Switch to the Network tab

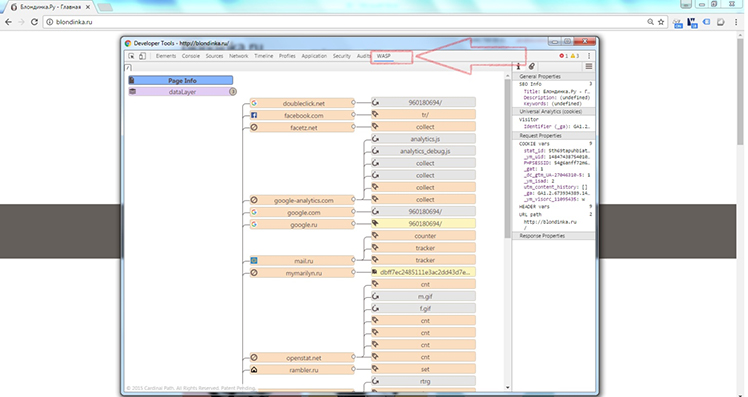pyautogui.click(x=239, y=56)
